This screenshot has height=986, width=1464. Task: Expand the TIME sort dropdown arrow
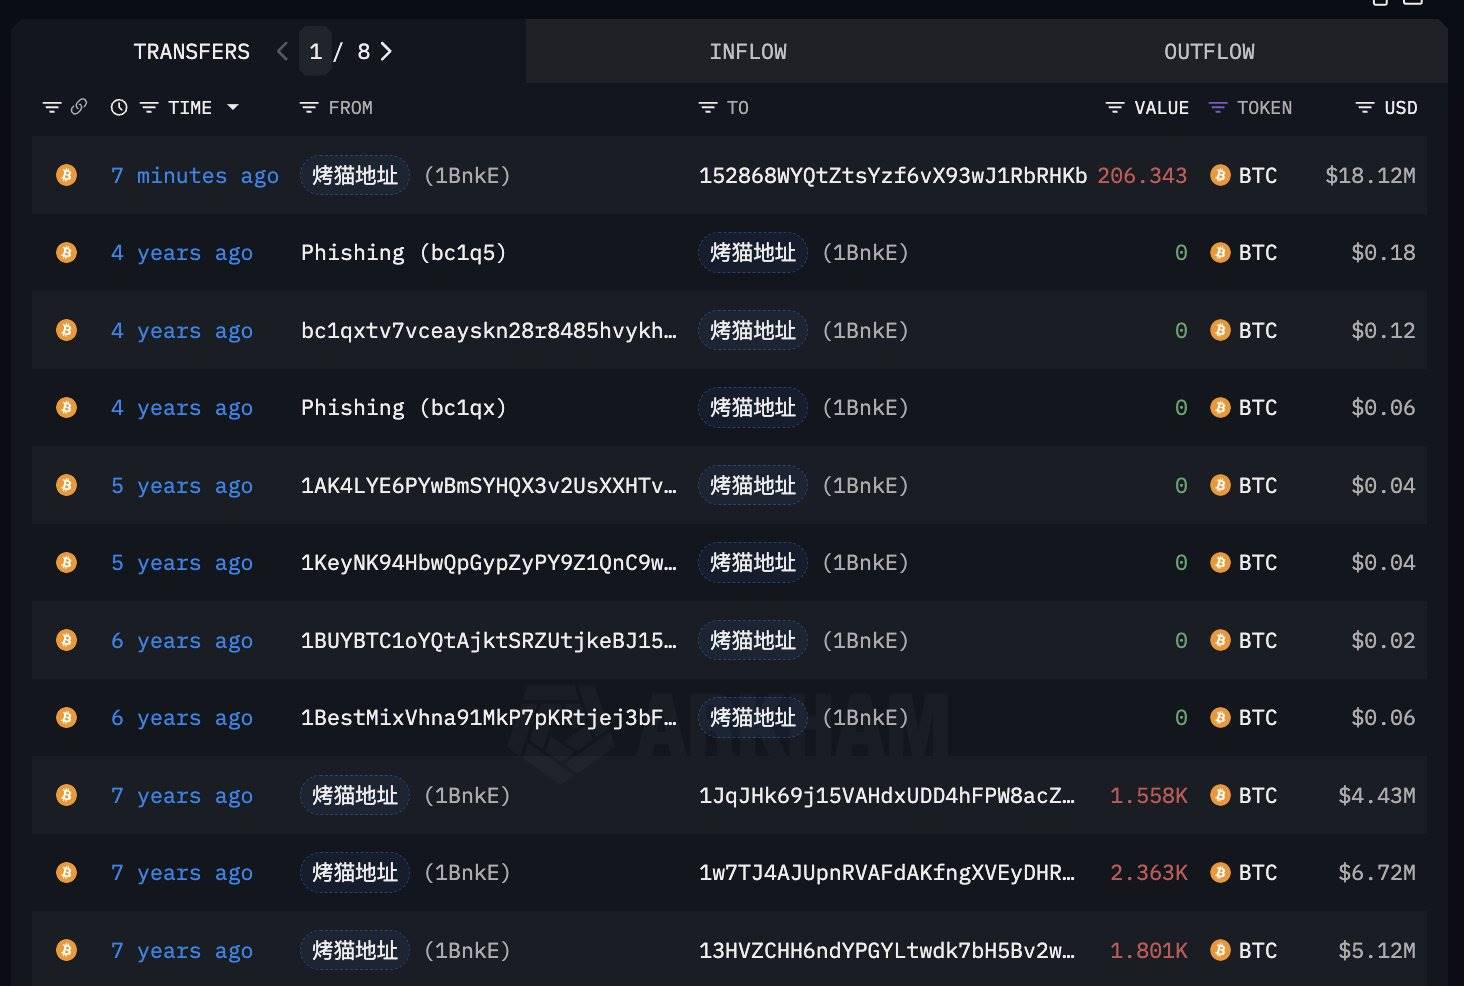[x=233, y=107]
